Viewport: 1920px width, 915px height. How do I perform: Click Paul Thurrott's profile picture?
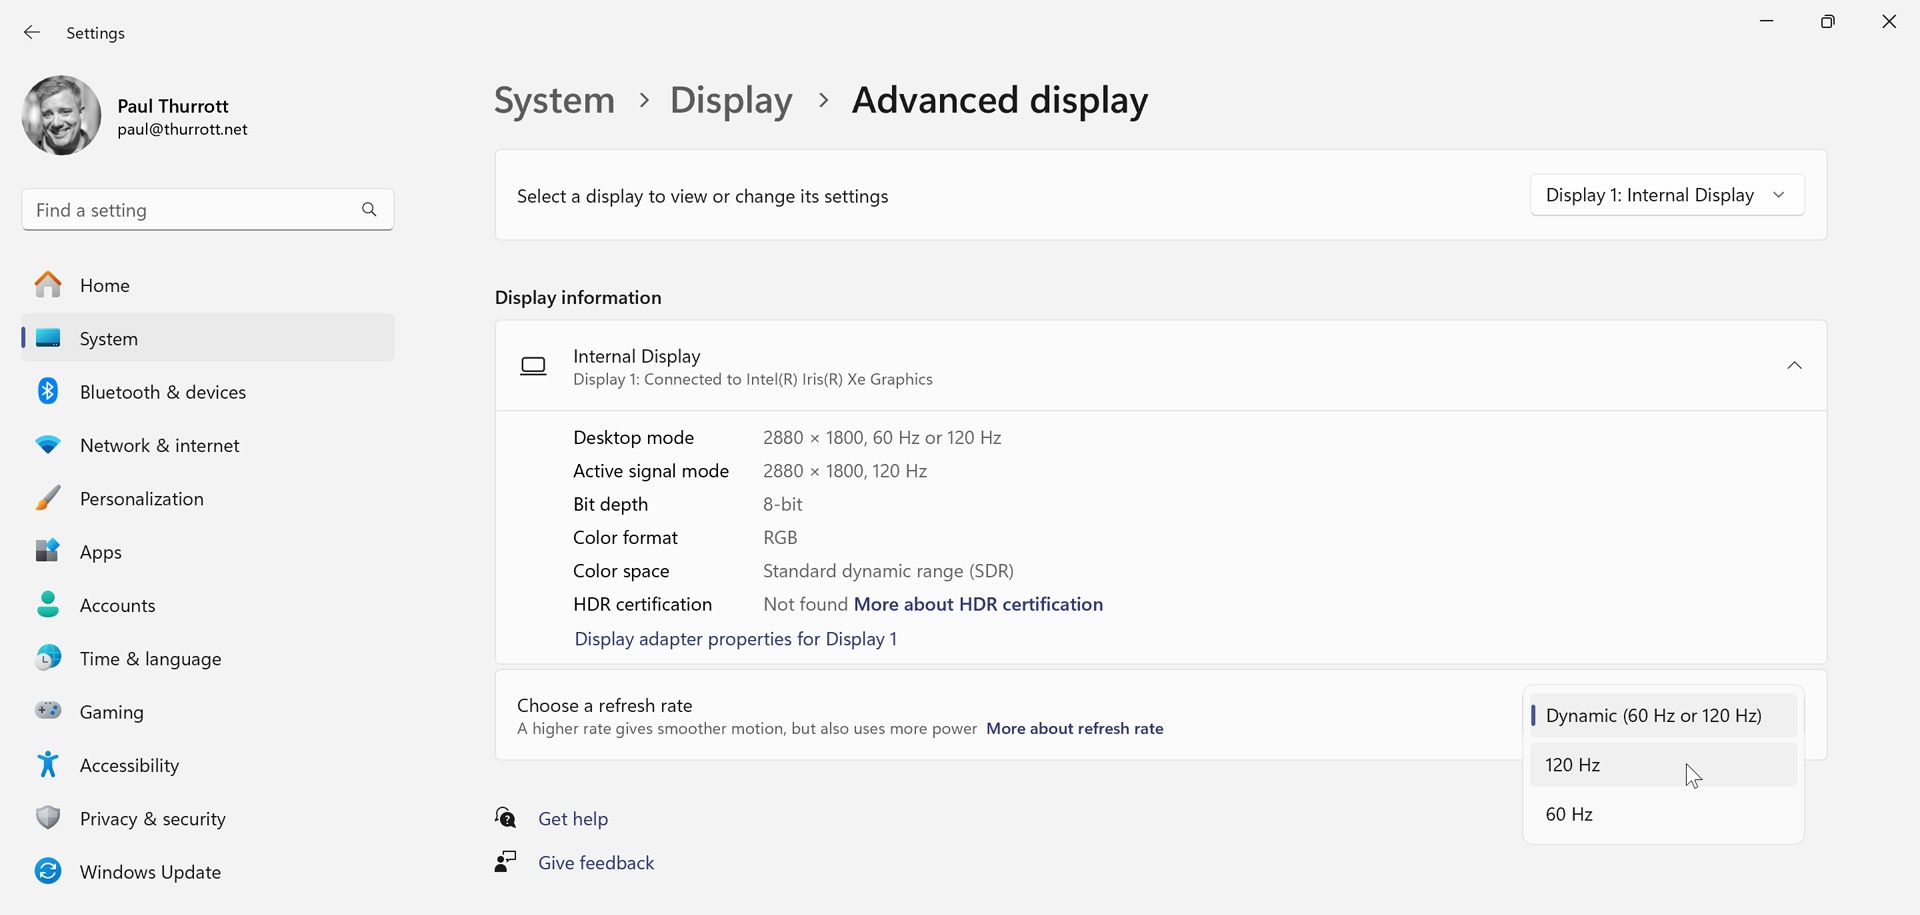[62, 116]
